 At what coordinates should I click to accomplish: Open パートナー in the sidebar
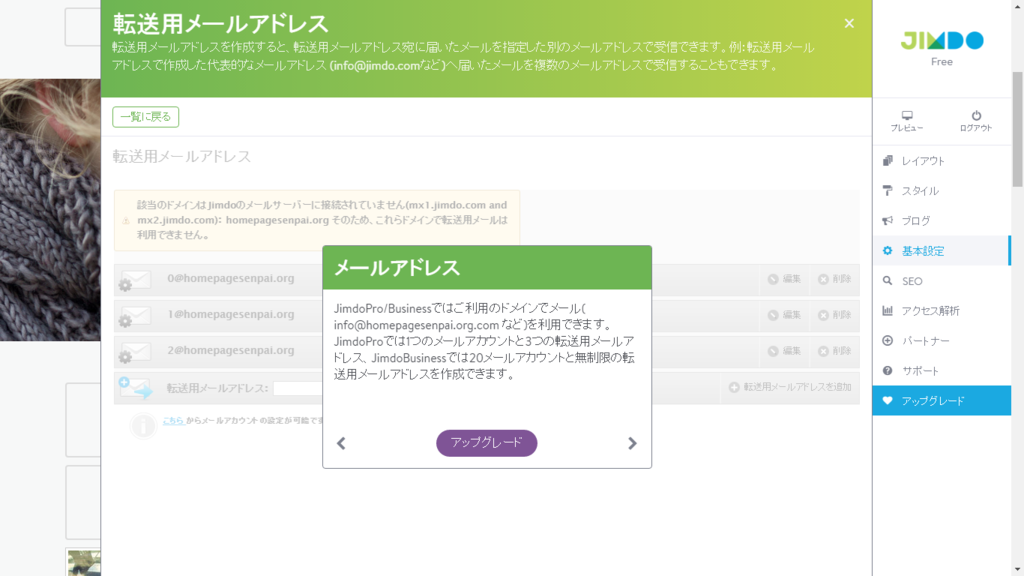[942, 341]
